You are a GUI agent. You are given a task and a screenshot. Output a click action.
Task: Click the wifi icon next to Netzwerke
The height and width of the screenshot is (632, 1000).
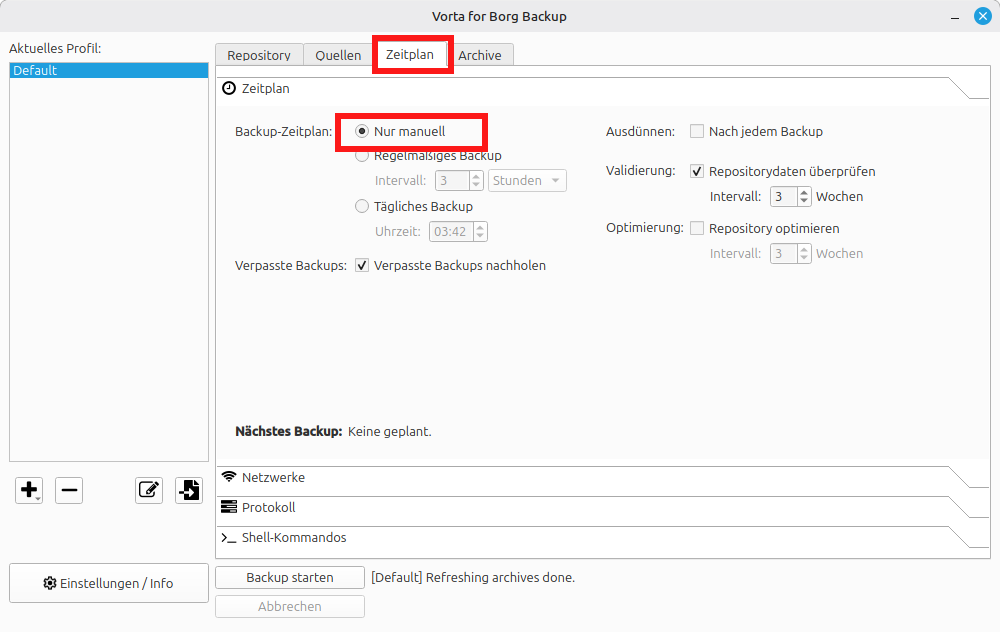(x=229, y=476)
